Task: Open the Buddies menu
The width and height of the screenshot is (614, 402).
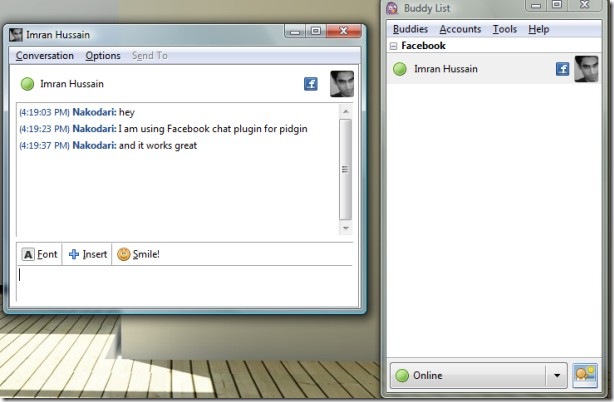Action: coord(410,29)
